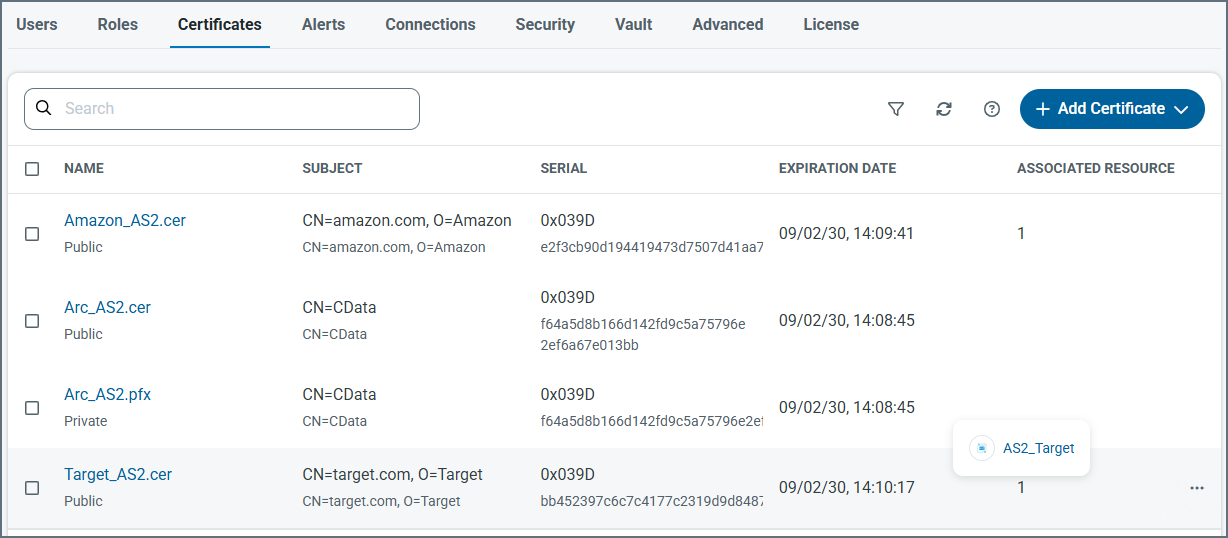Switch to the Users tab
The image size is (1228, 538).
(x=37, y=24)
